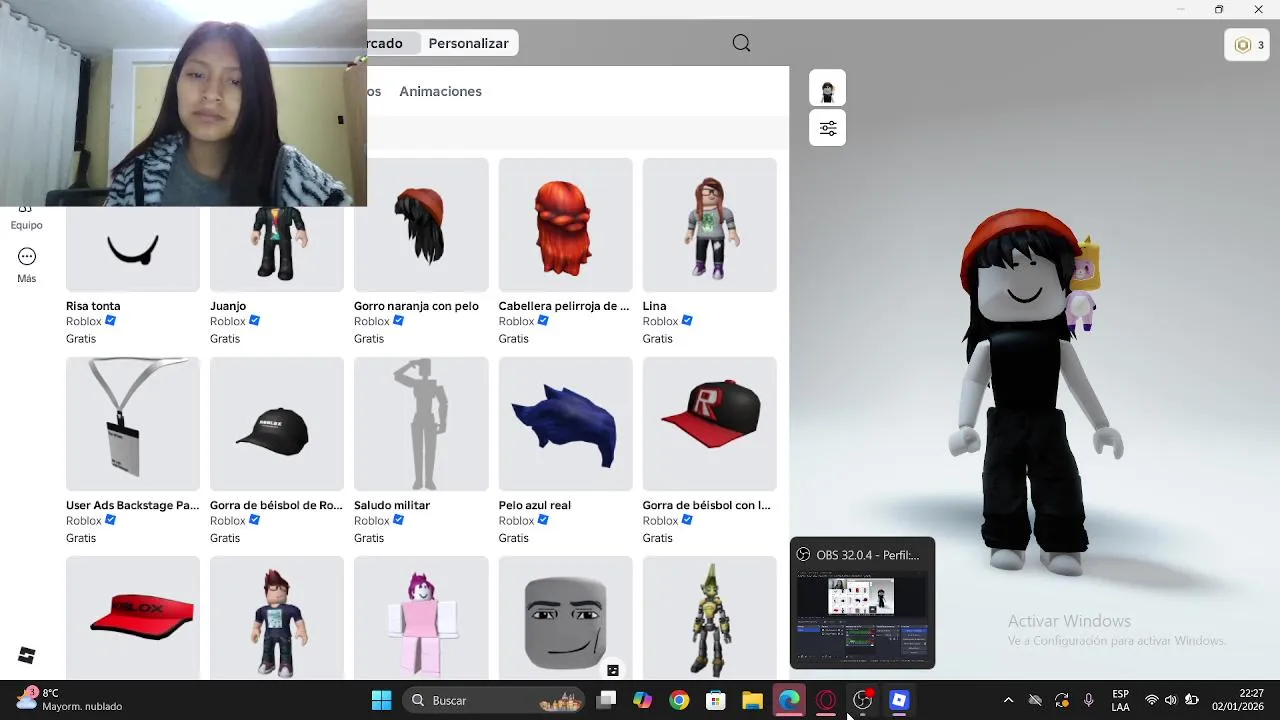The height and width of the screenshot is (720, 1280).
Task: Open Microsoft Store taskbar icon
Action: pos(716,700)
